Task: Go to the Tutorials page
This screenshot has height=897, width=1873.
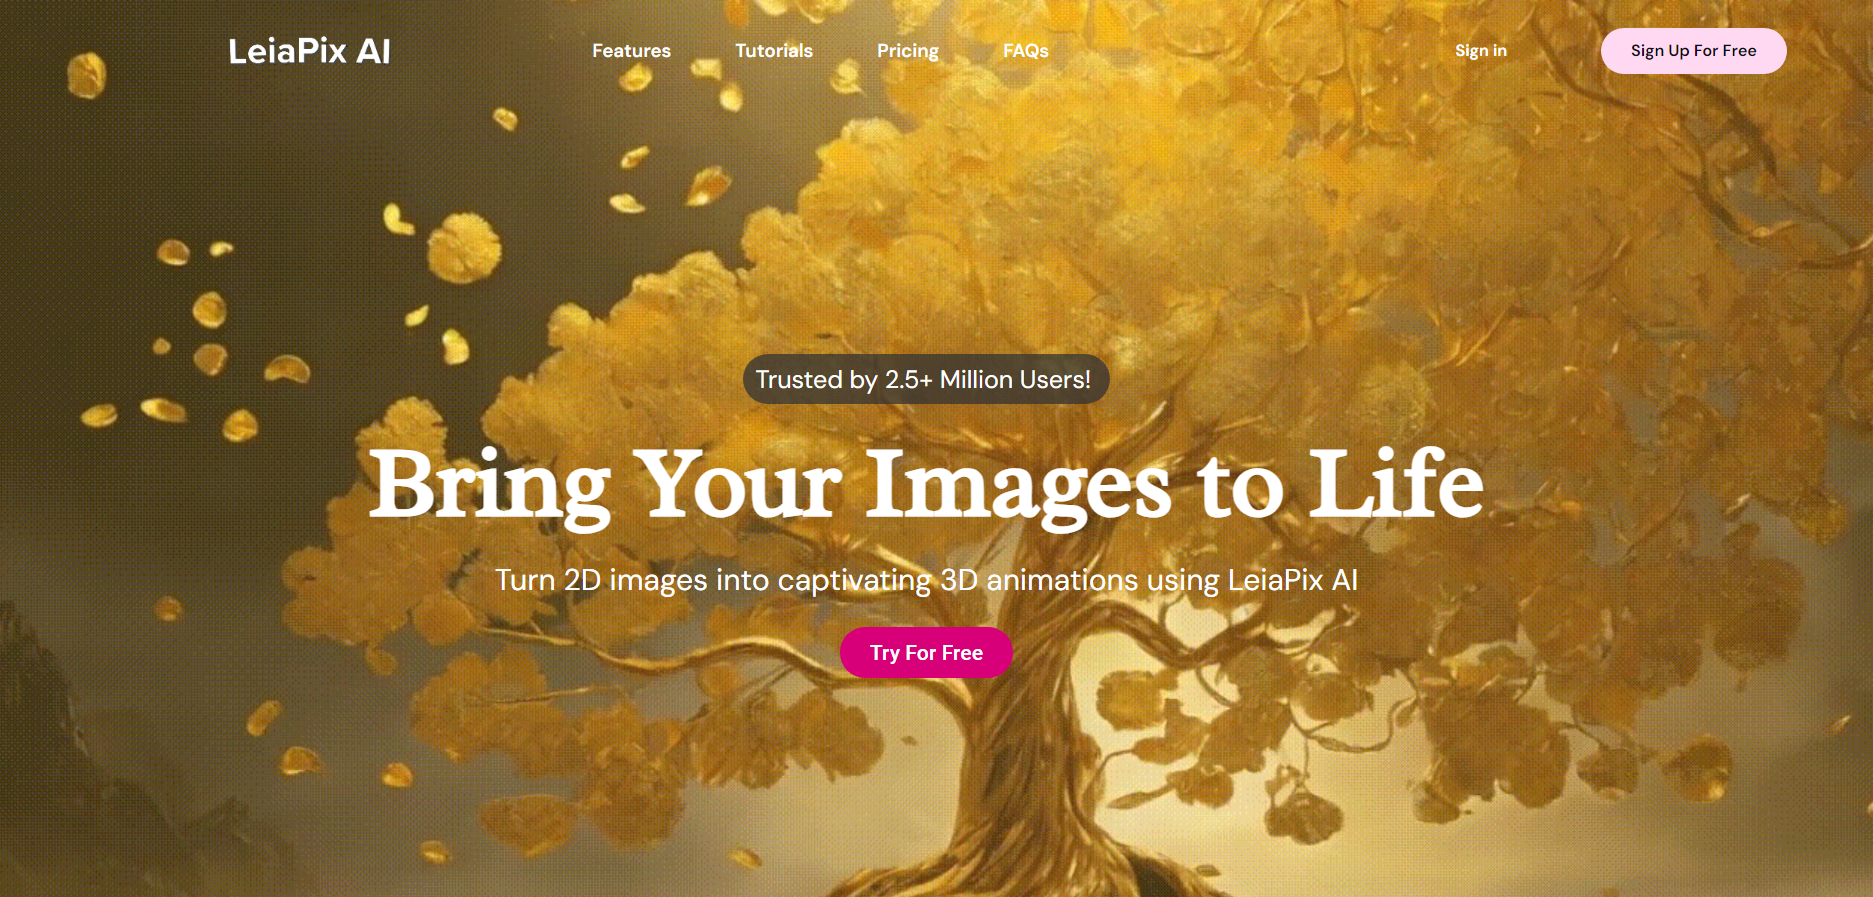Action: tap(774, 51)
